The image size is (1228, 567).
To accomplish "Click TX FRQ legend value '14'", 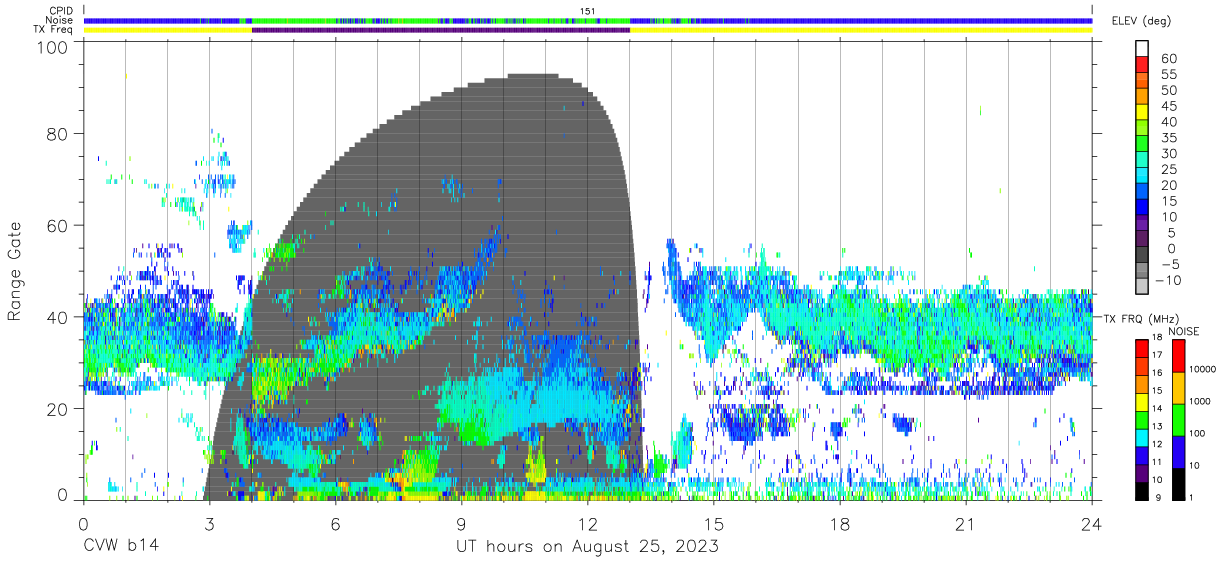I will click(1157, 411).
